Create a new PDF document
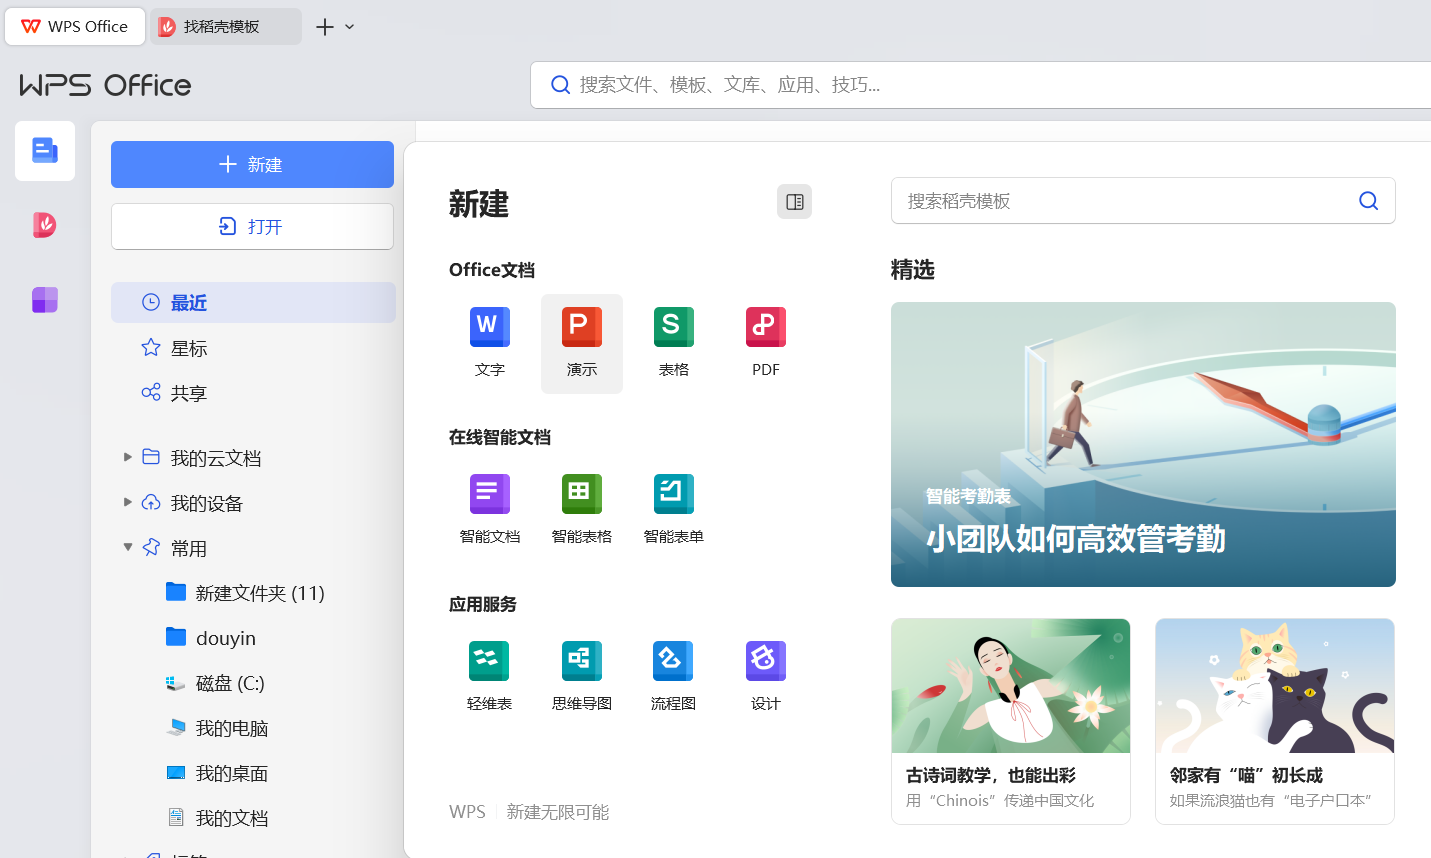1431x858 pixels. coord(766,343)
